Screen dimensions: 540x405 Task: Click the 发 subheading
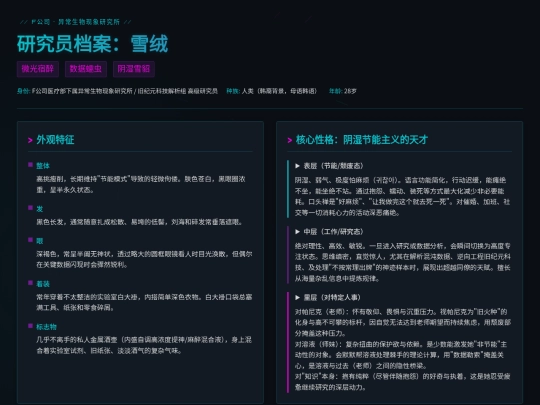pyautogui.click(x=40, y=209)
